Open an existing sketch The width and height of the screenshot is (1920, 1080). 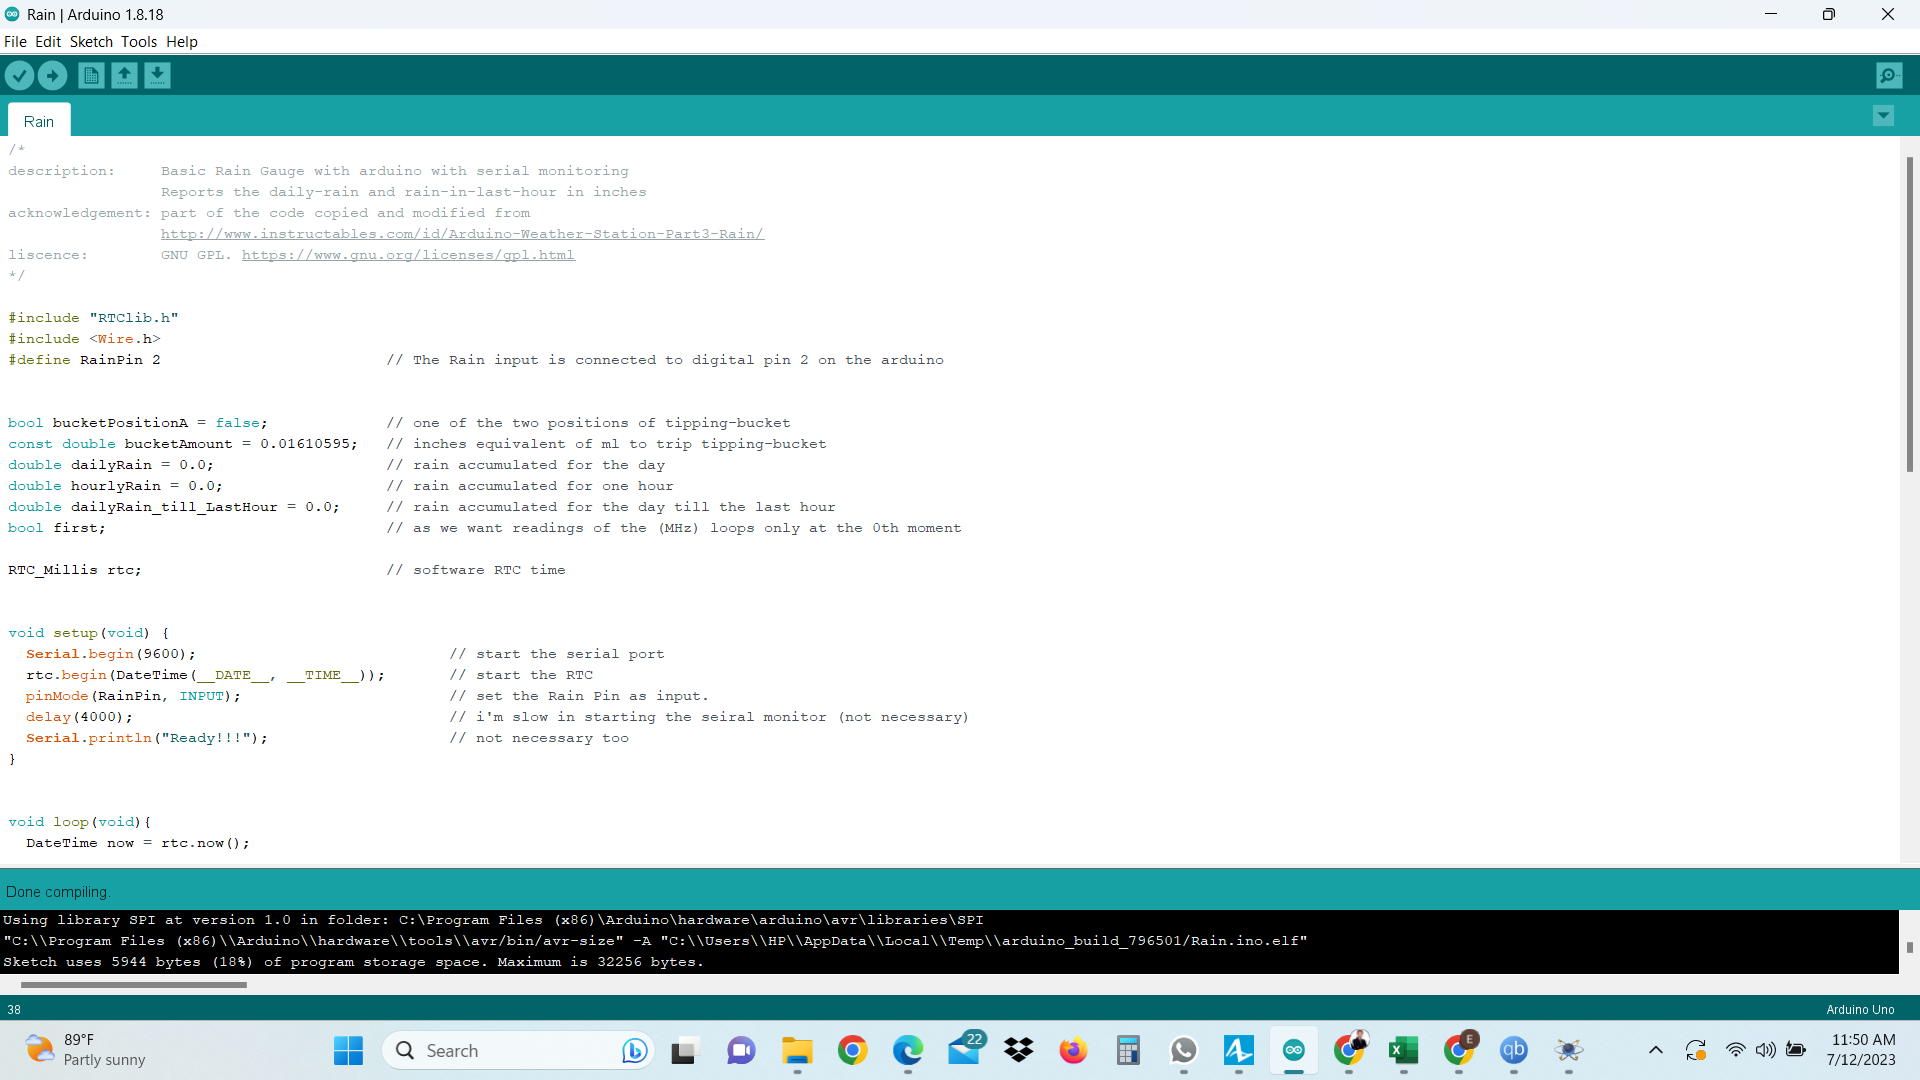124,75
